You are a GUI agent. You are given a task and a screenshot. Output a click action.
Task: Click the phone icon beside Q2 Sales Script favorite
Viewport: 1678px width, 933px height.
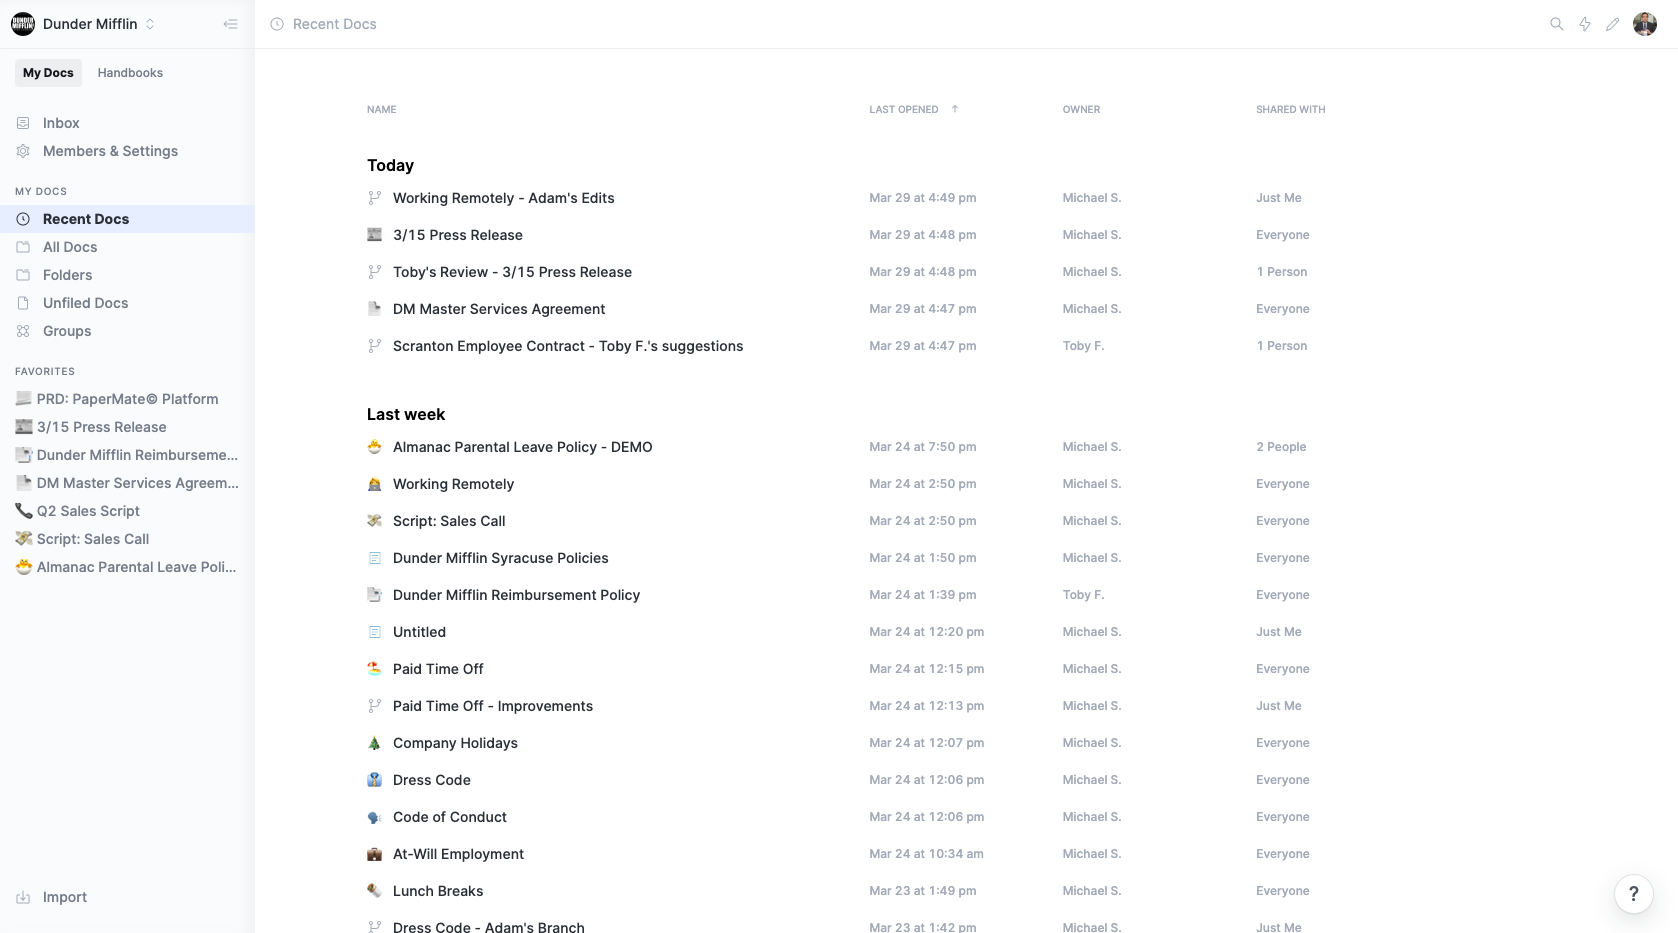tap(24, 511)
